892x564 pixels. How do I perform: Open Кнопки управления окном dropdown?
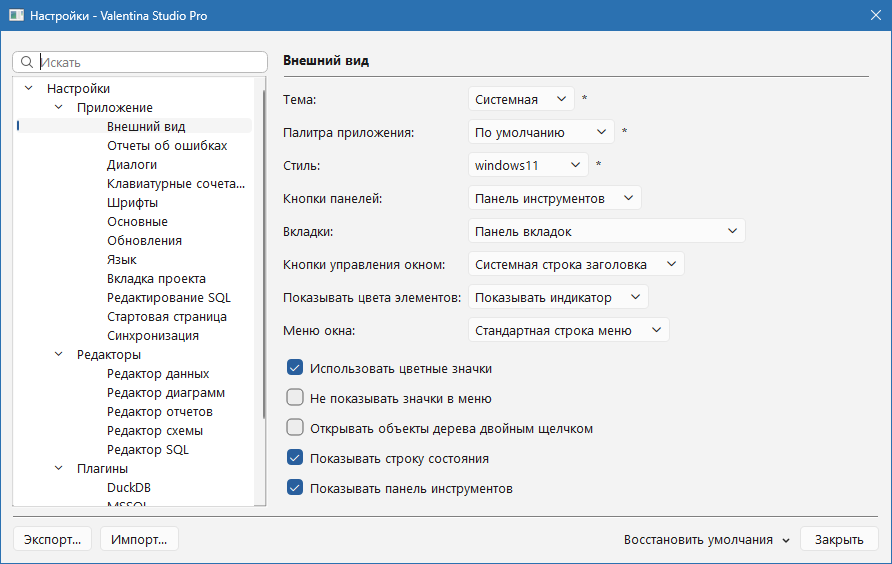[x=576, y=264]
